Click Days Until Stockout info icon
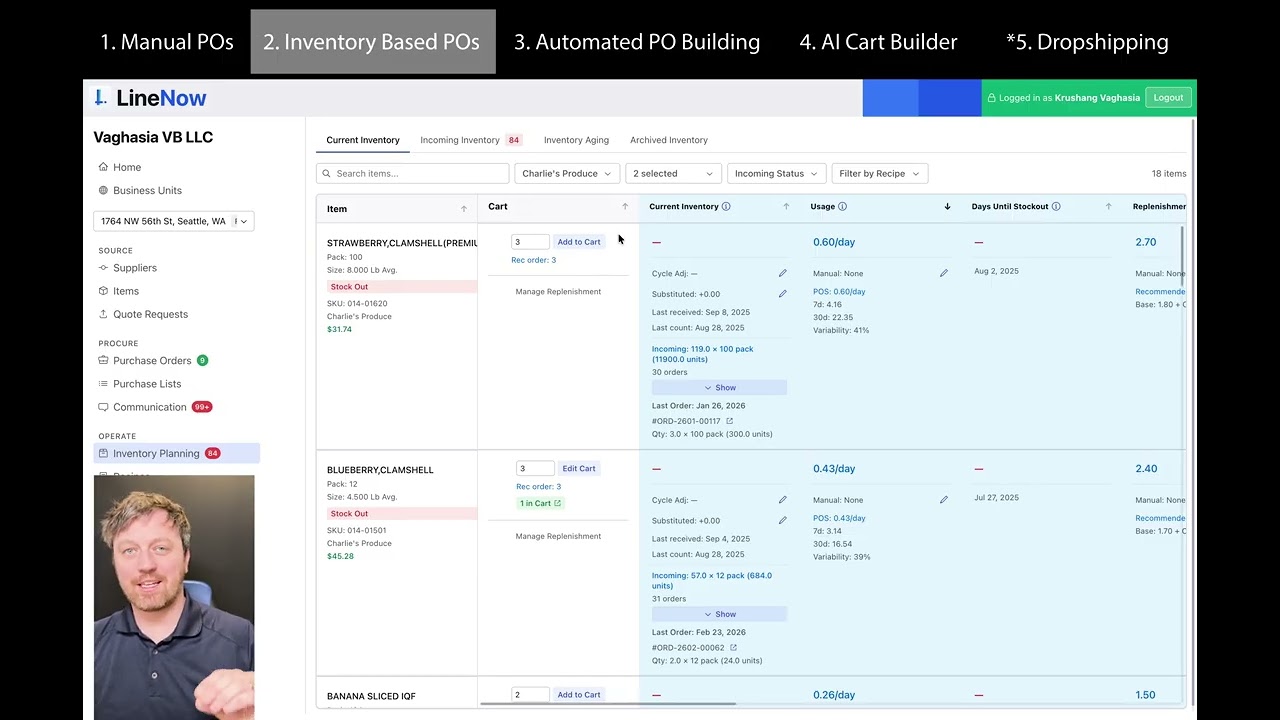 [1056, 207]
